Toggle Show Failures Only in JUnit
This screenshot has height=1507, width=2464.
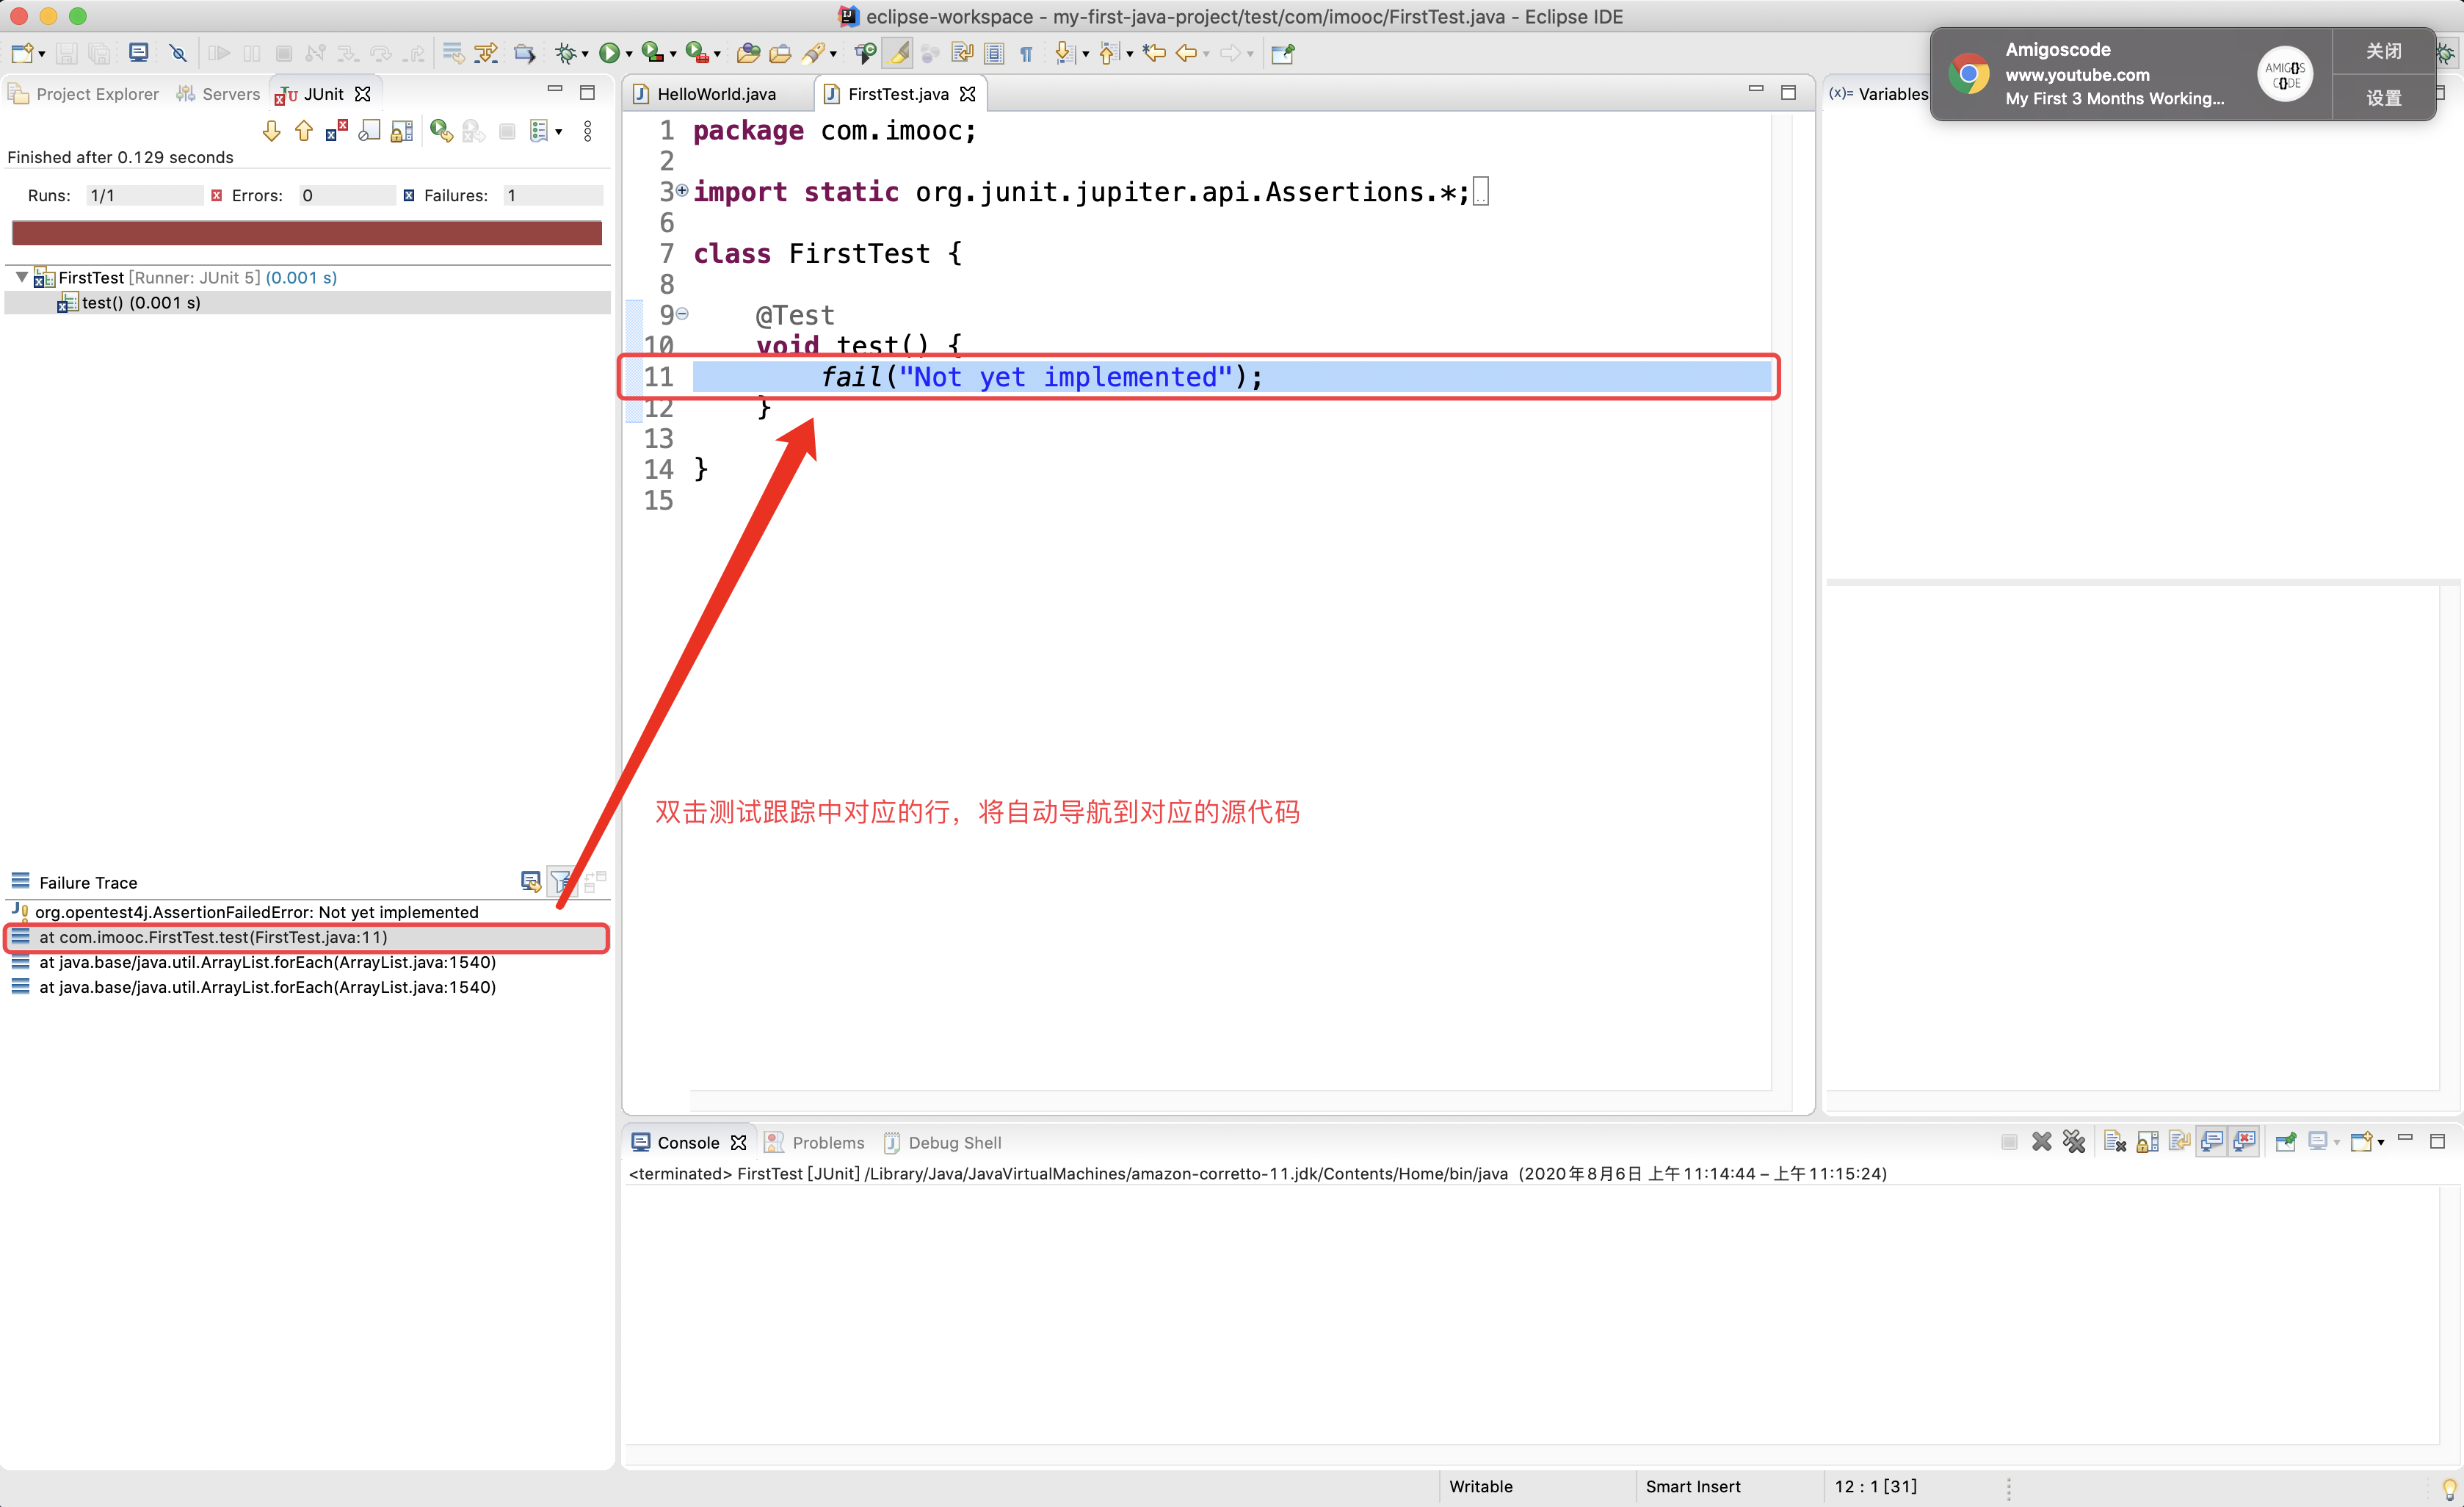pyautogui.click(x=337, y=131)
